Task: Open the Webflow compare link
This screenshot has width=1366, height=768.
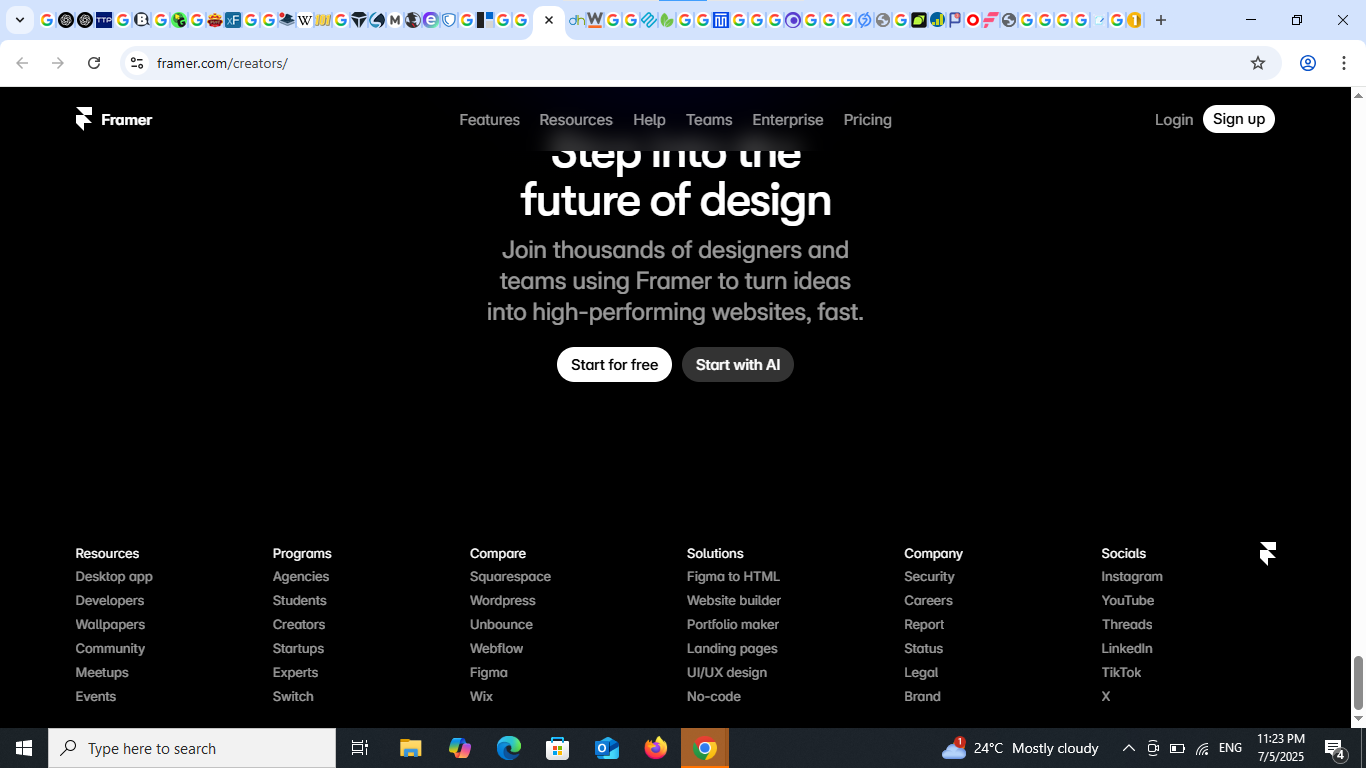Action: tap(497, 649)
